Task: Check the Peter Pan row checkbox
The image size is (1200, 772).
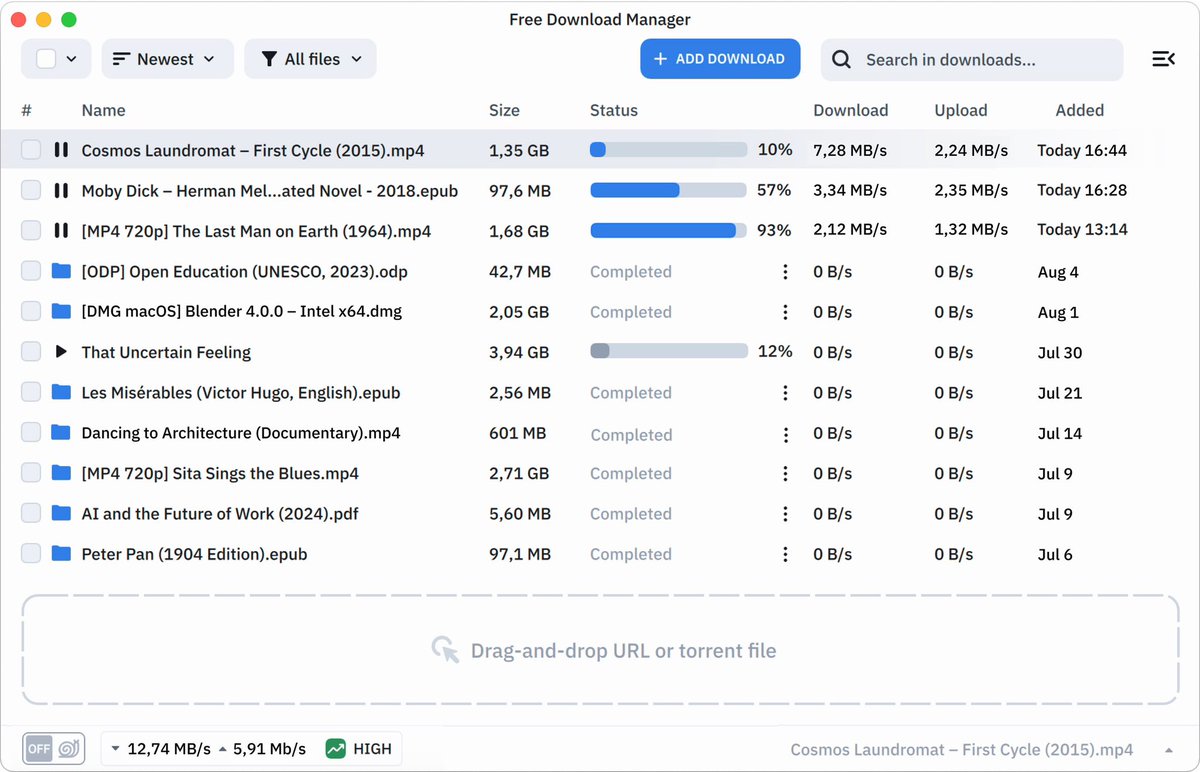Action: pyautogui.click(x=31, y=553)
